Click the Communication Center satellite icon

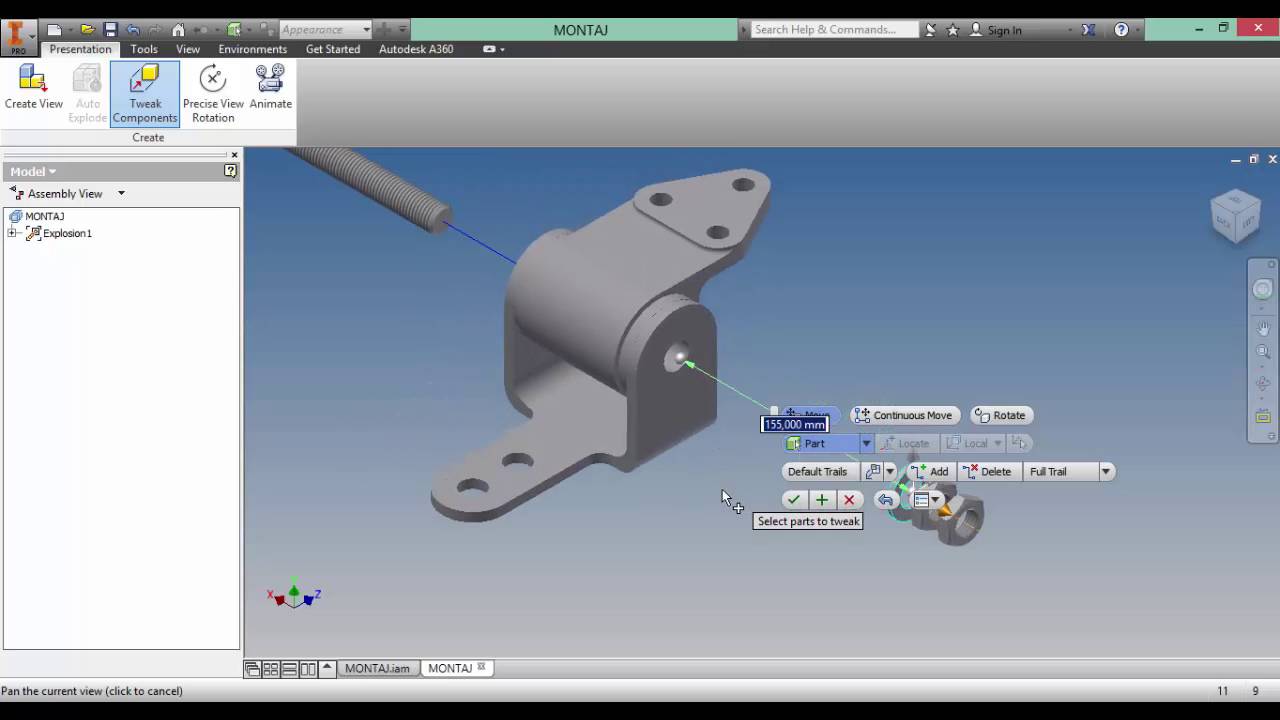[930, 30]
